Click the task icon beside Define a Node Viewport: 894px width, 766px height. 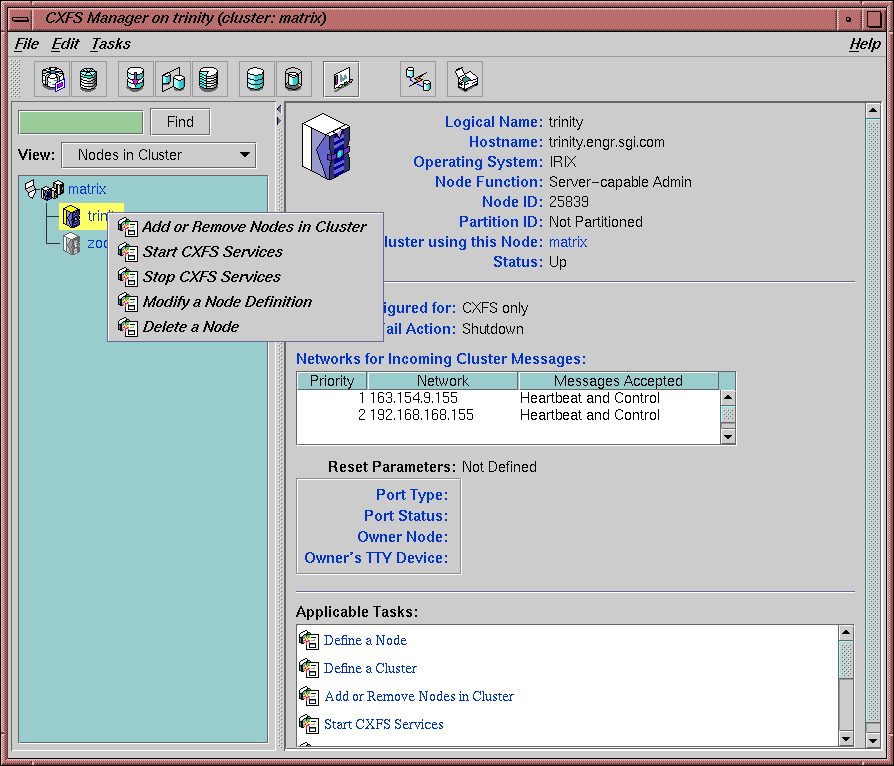(309, 641)
